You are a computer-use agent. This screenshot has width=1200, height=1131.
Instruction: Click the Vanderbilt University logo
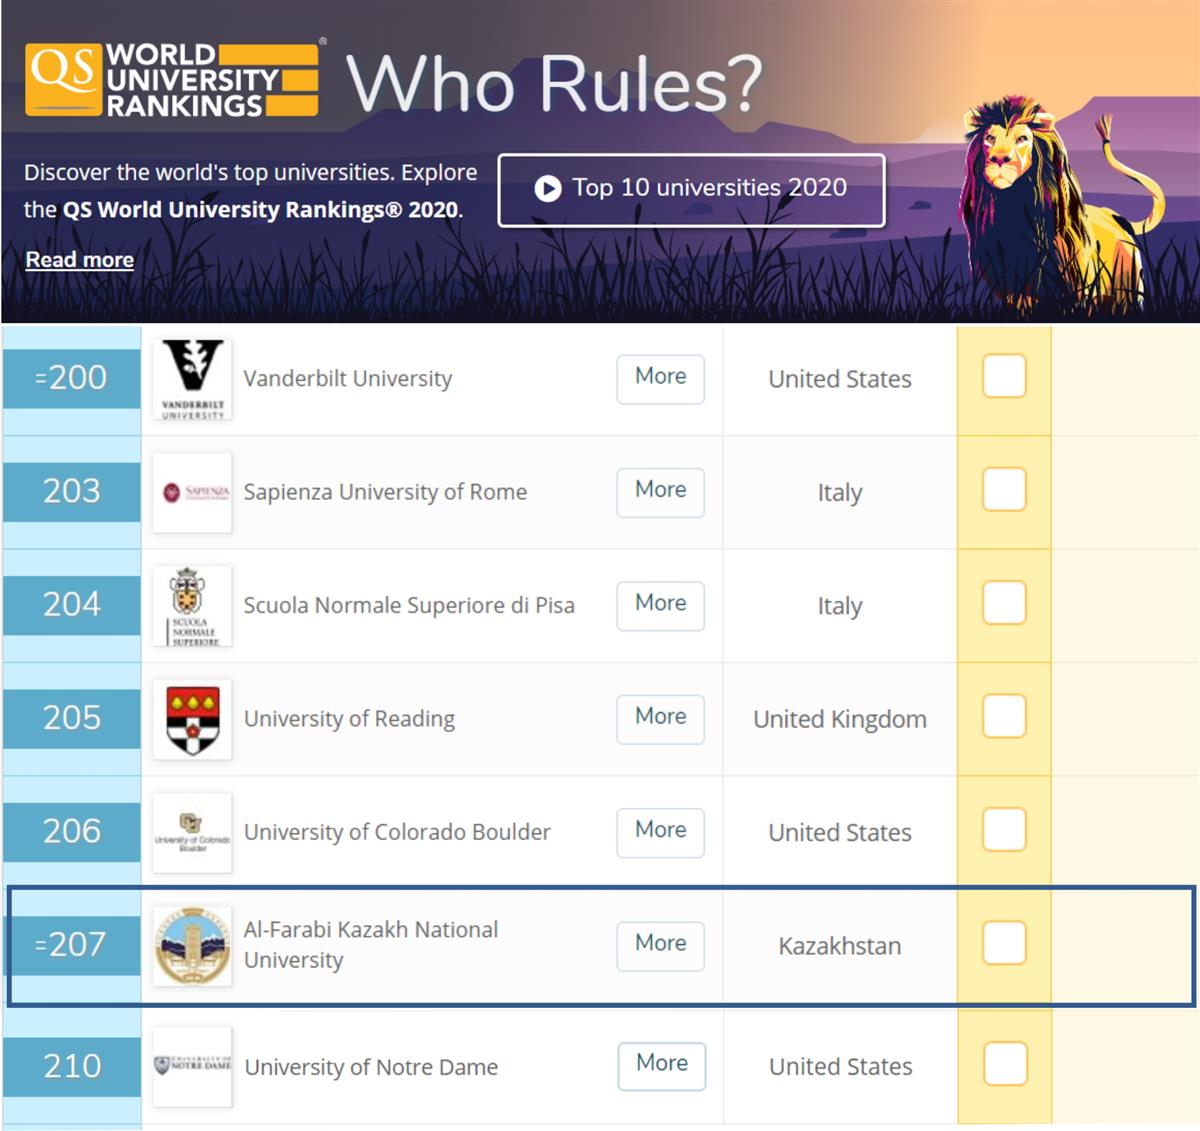point(192,379)
